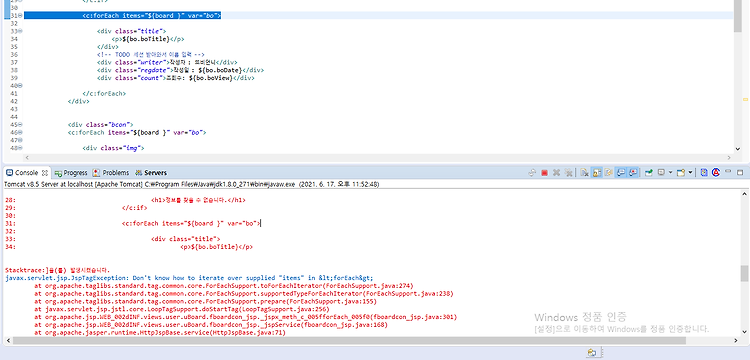The width and height of the screenshot is (750, 360).
Task: Collapse the fold marker at editor line 47
Action: (x=20, y=140)
